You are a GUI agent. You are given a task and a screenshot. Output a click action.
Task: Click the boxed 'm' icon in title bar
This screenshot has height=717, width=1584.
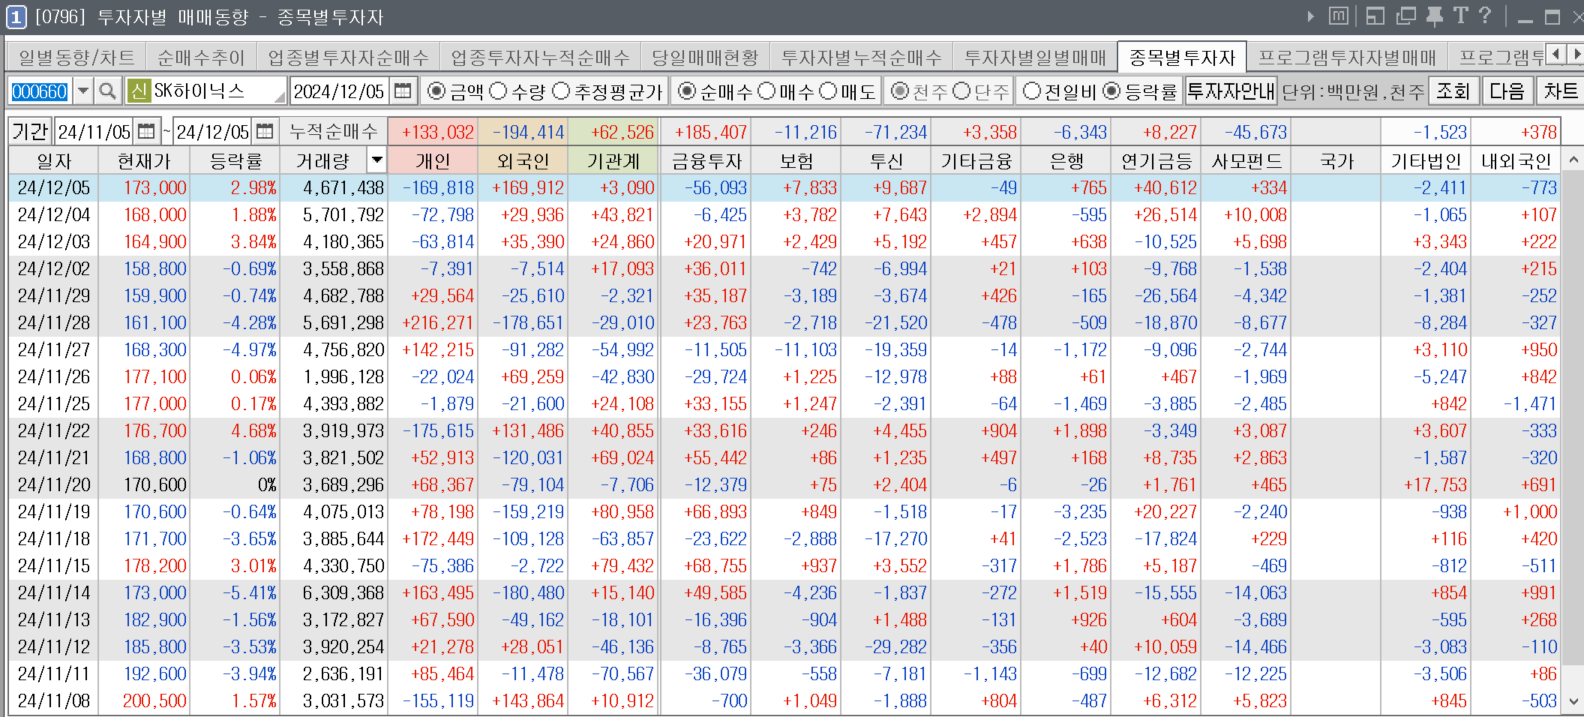(1338, 16)
